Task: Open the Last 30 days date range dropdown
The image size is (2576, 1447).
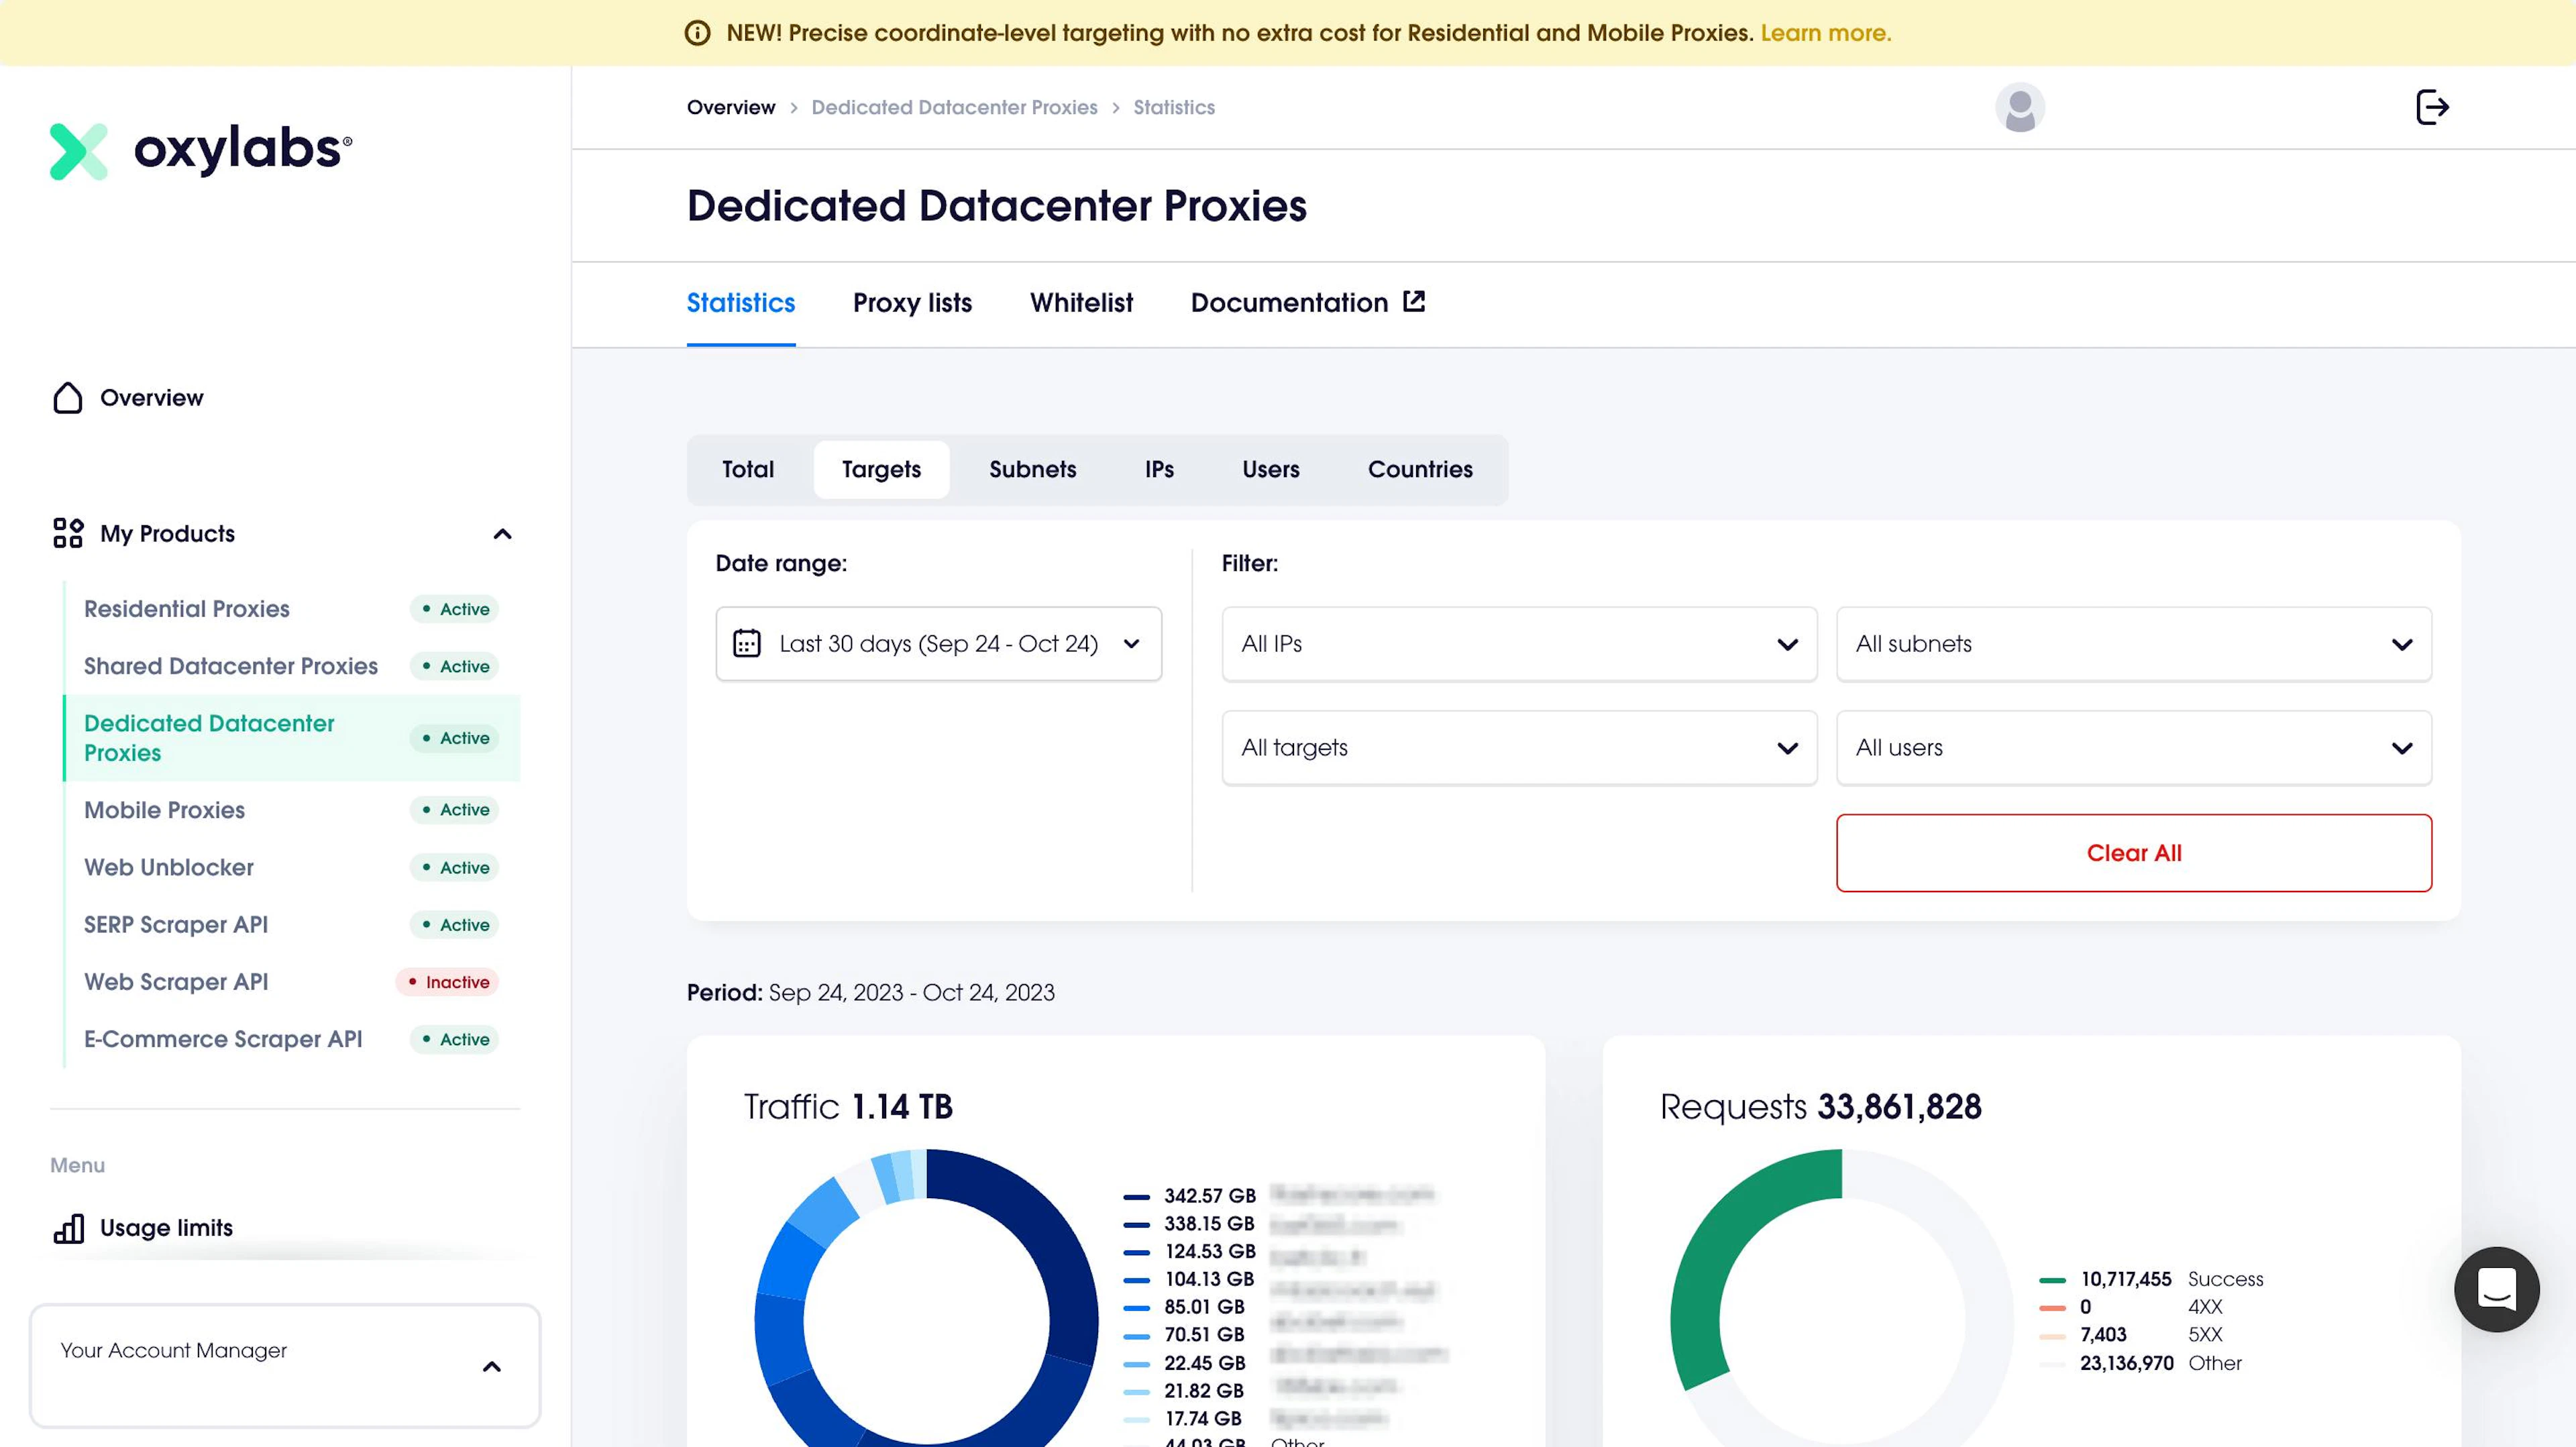Action: click(939, 644)
